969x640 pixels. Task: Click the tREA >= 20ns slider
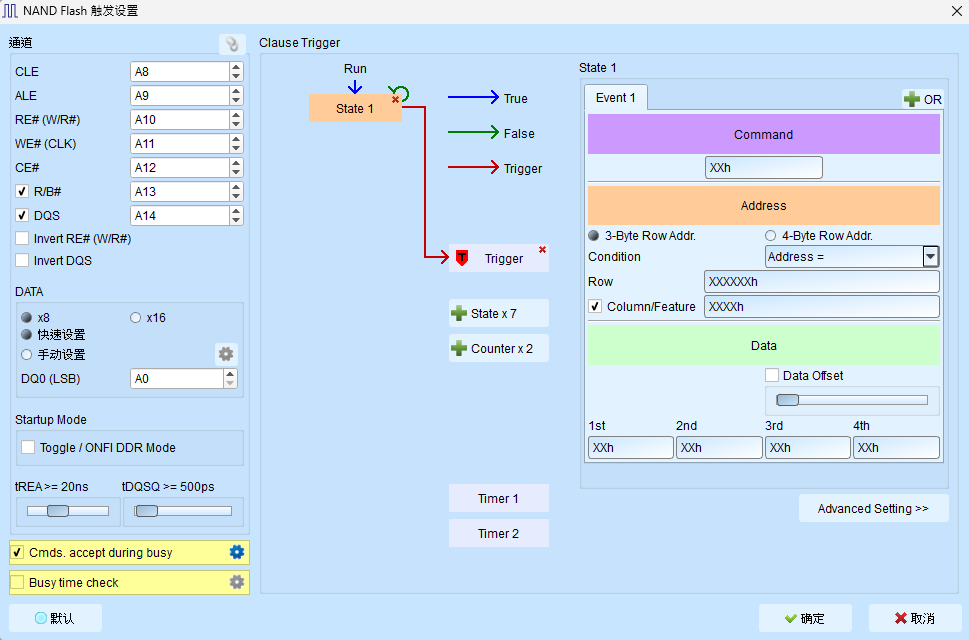[x=68, y=511]
